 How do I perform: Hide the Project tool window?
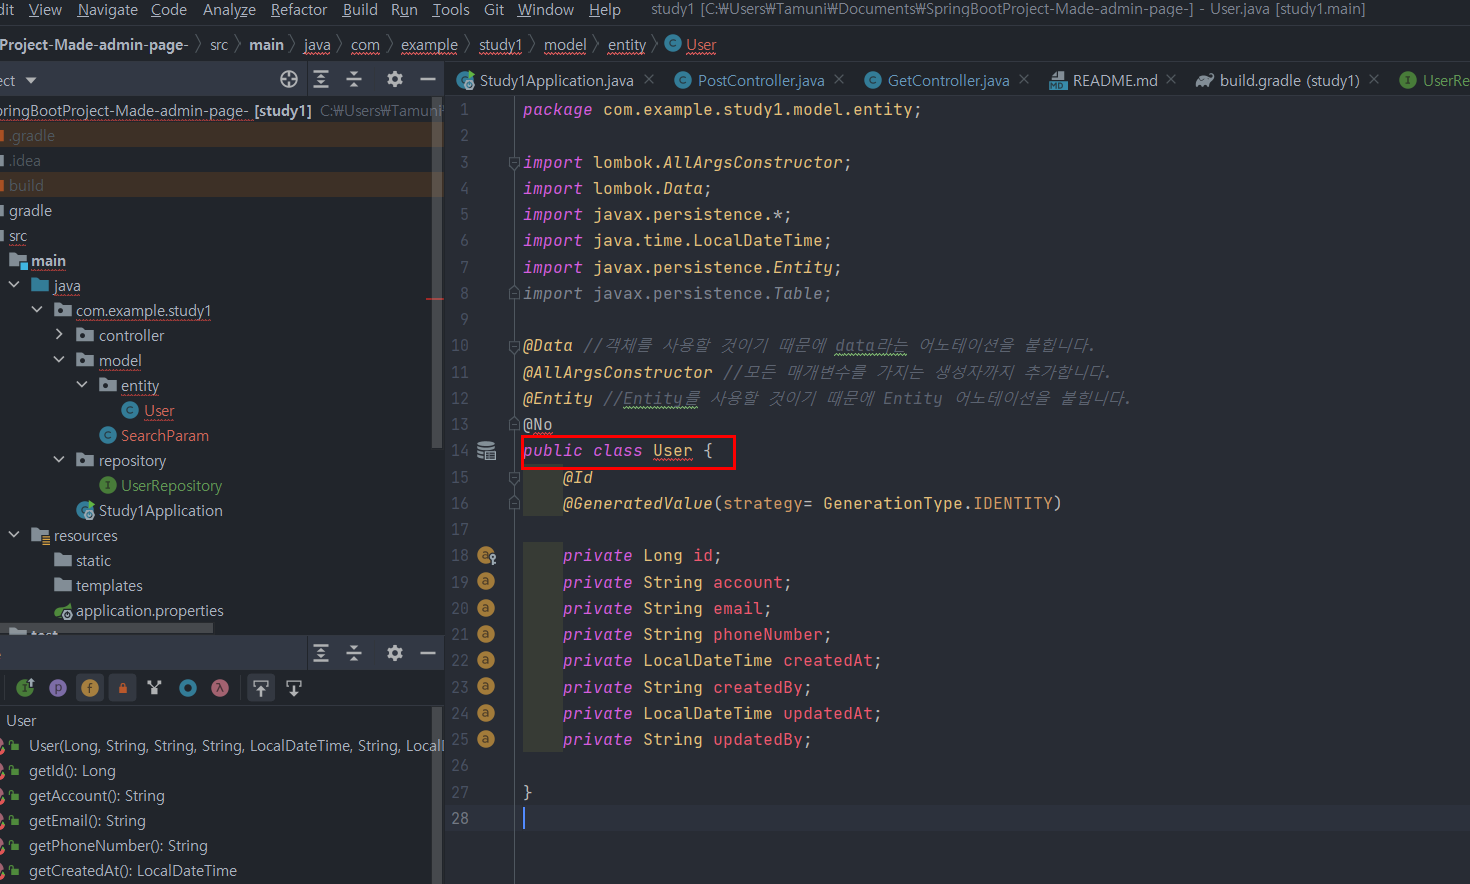(x=428, y=79)
